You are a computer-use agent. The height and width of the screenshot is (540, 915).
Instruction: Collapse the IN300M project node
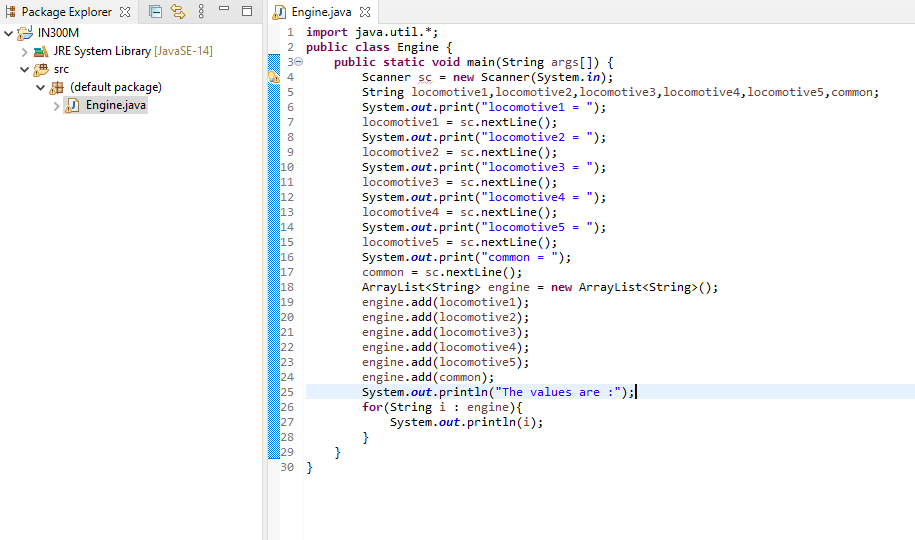8,33
